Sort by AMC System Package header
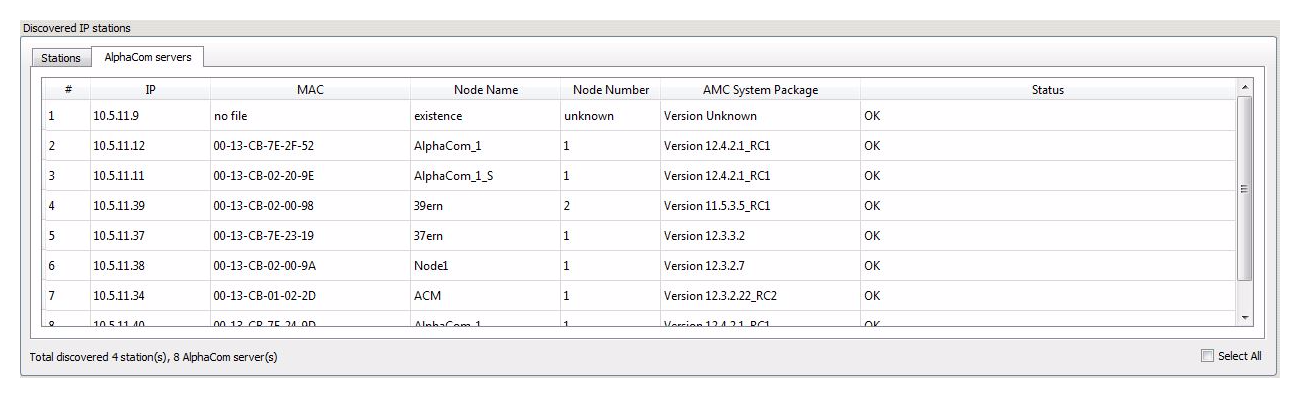 click(761, 90)
